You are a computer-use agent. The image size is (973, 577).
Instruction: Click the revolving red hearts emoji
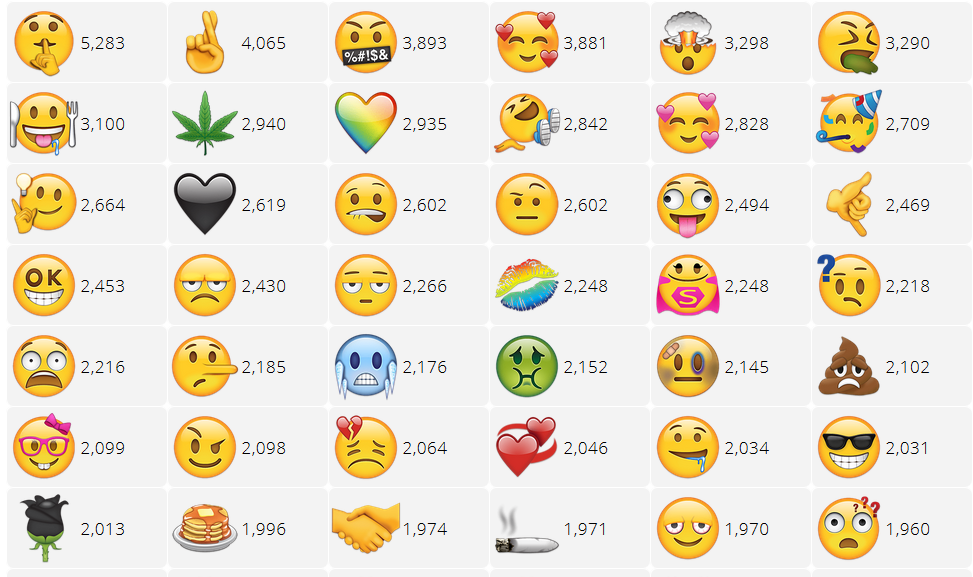(x=527, y=447)
